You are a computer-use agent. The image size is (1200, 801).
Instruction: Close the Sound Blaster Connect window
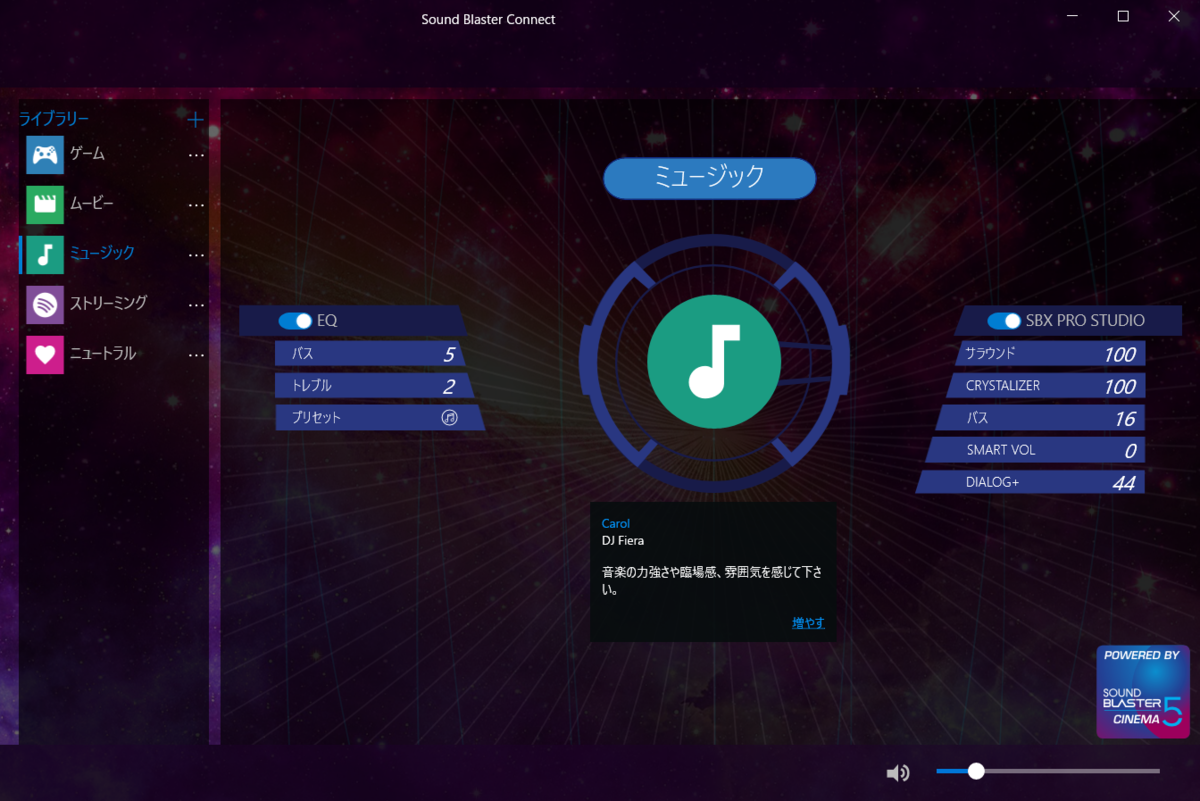(x=1174, y=17)
